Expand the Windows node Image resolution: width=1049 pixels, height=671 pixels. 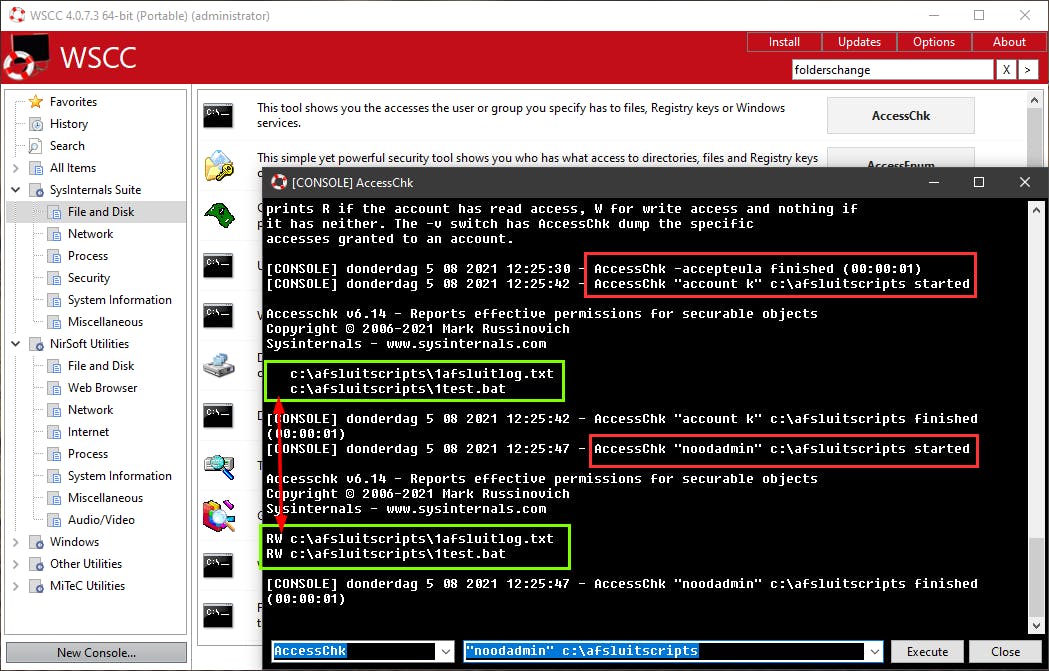tap(16, 542)
